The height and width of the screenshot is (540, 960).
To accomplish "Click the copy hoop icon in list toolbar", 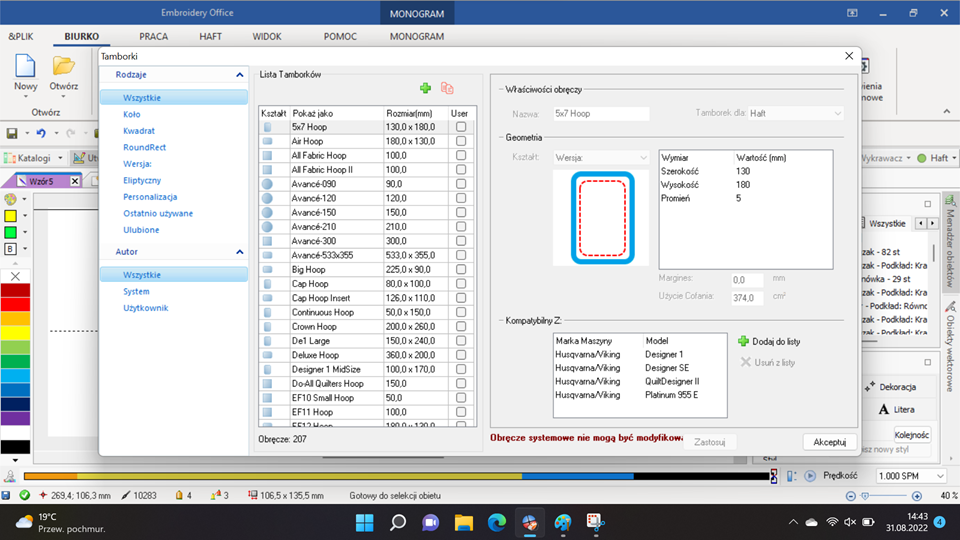I will coord(447,88).
